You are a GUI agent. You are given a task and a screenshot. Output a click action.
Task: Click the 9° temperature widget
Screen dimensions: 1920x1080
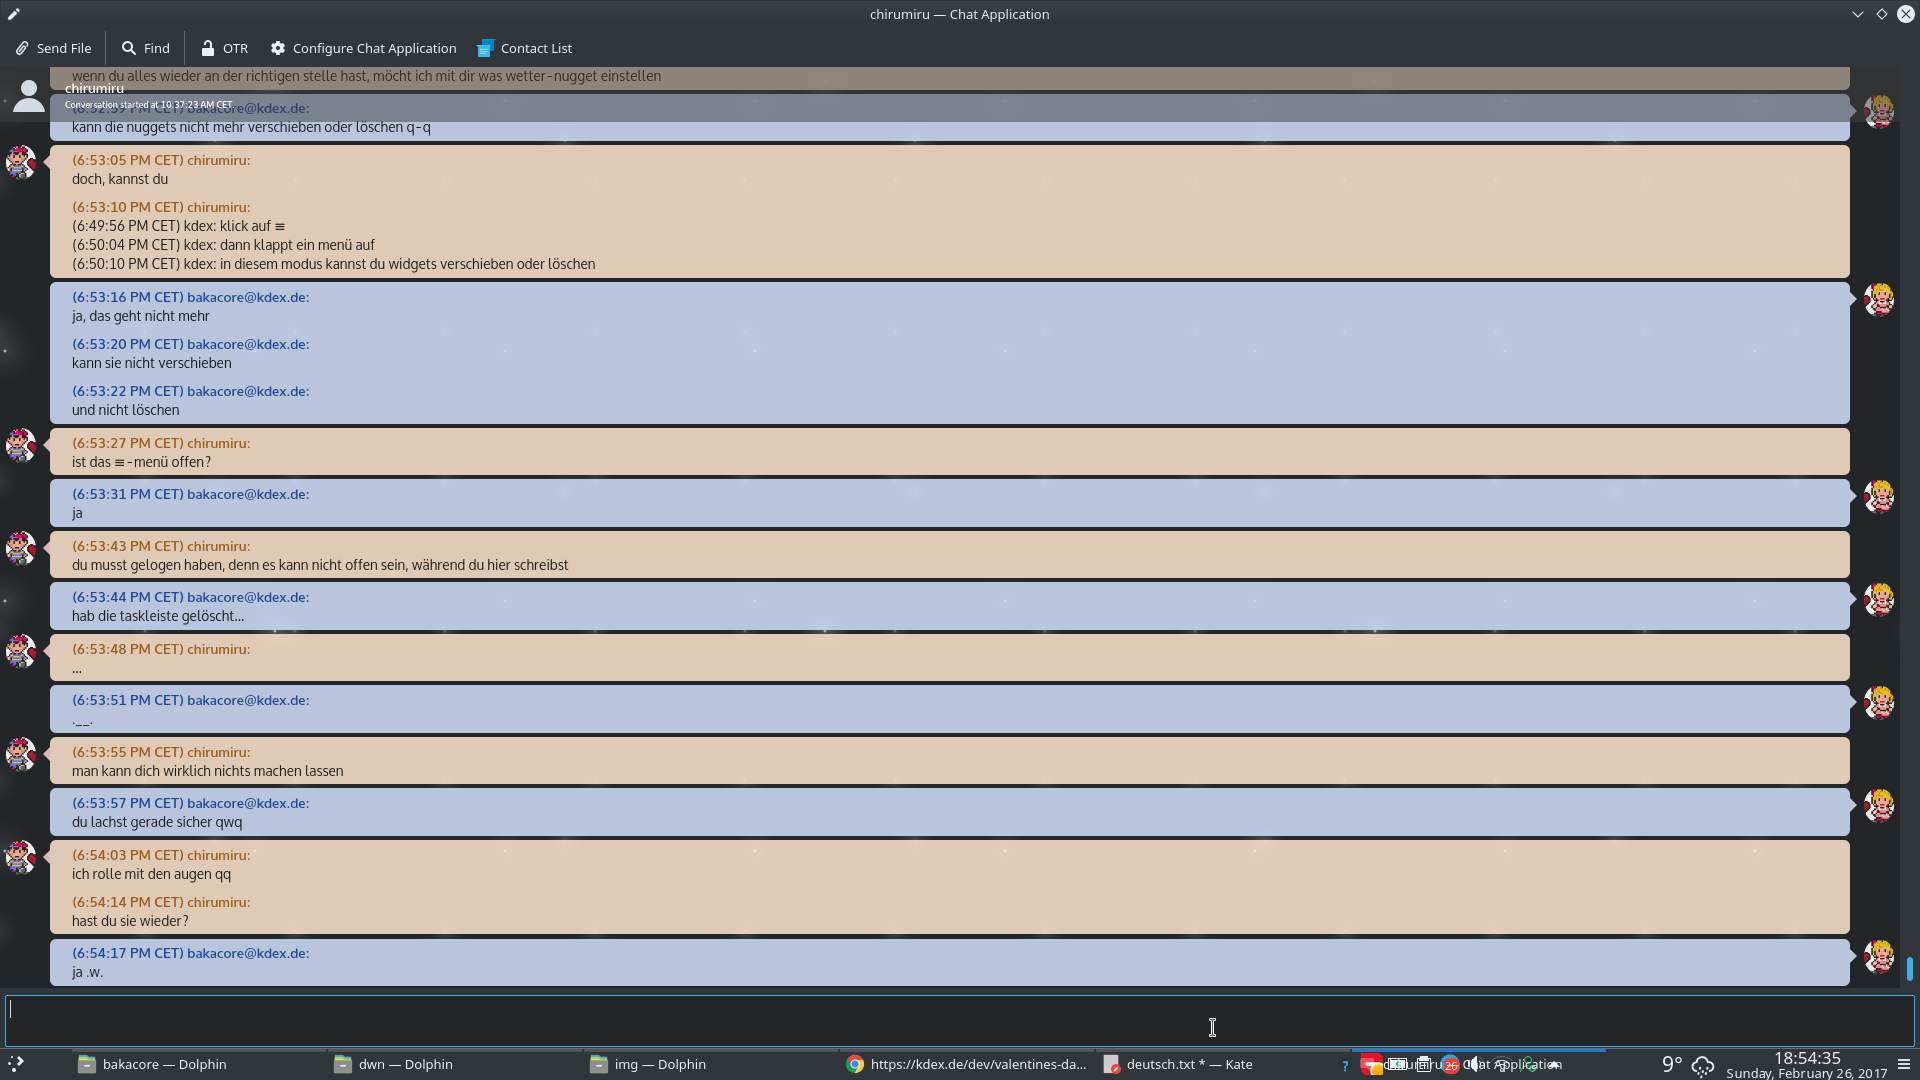(1671, 1064)
